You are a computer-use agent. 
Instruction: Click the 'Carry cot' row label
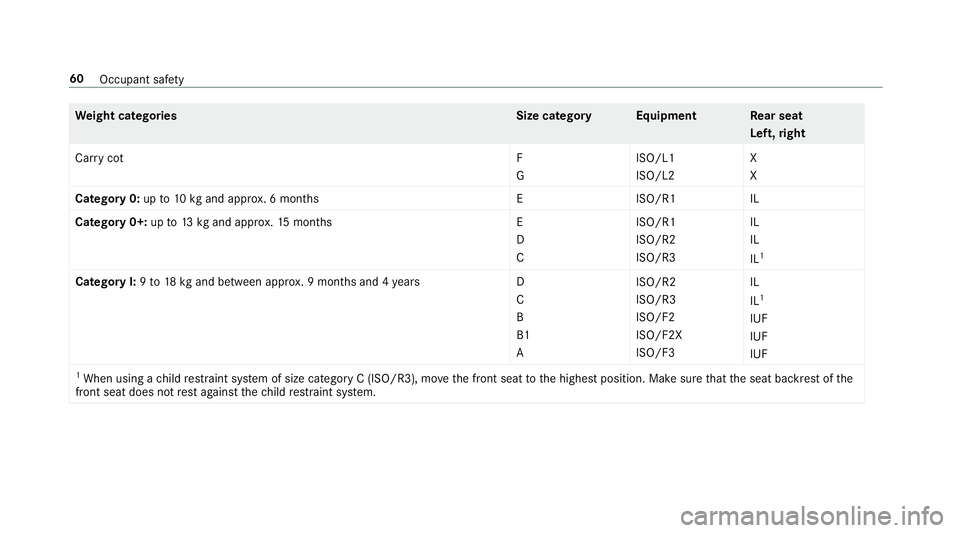pyautogui.click(x=99, y=158)
